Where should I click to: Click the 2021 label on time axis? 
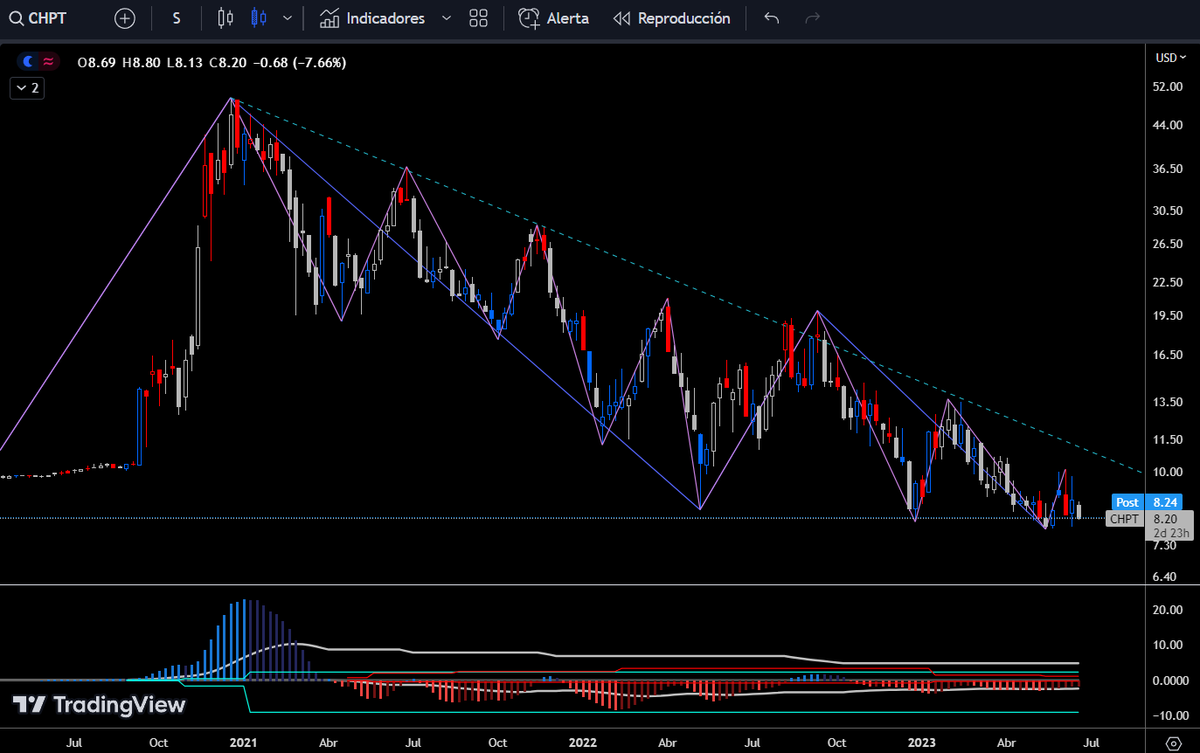coord(245,743)
